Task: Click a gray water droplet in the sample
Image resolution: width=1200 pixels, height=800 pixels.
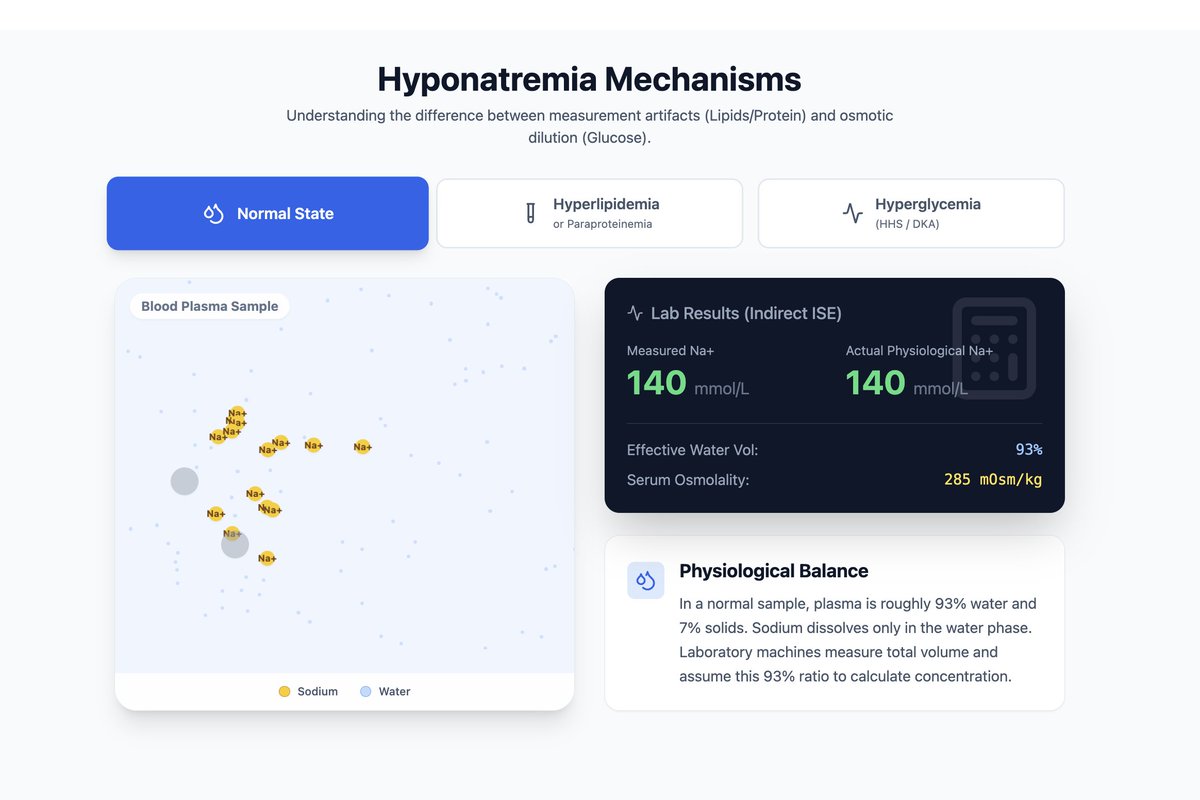Action: click(184, 481)
